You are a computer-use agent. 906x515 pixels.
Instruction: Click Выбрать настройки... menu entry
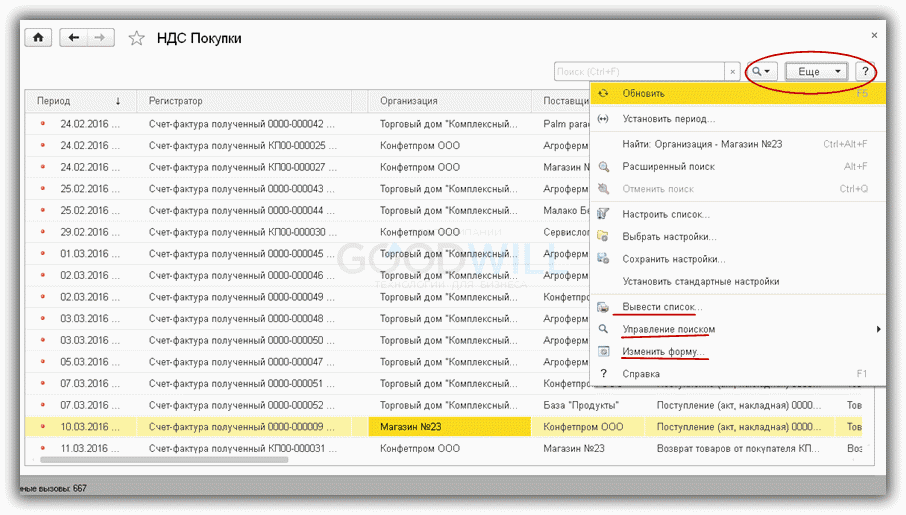point(669,236)
